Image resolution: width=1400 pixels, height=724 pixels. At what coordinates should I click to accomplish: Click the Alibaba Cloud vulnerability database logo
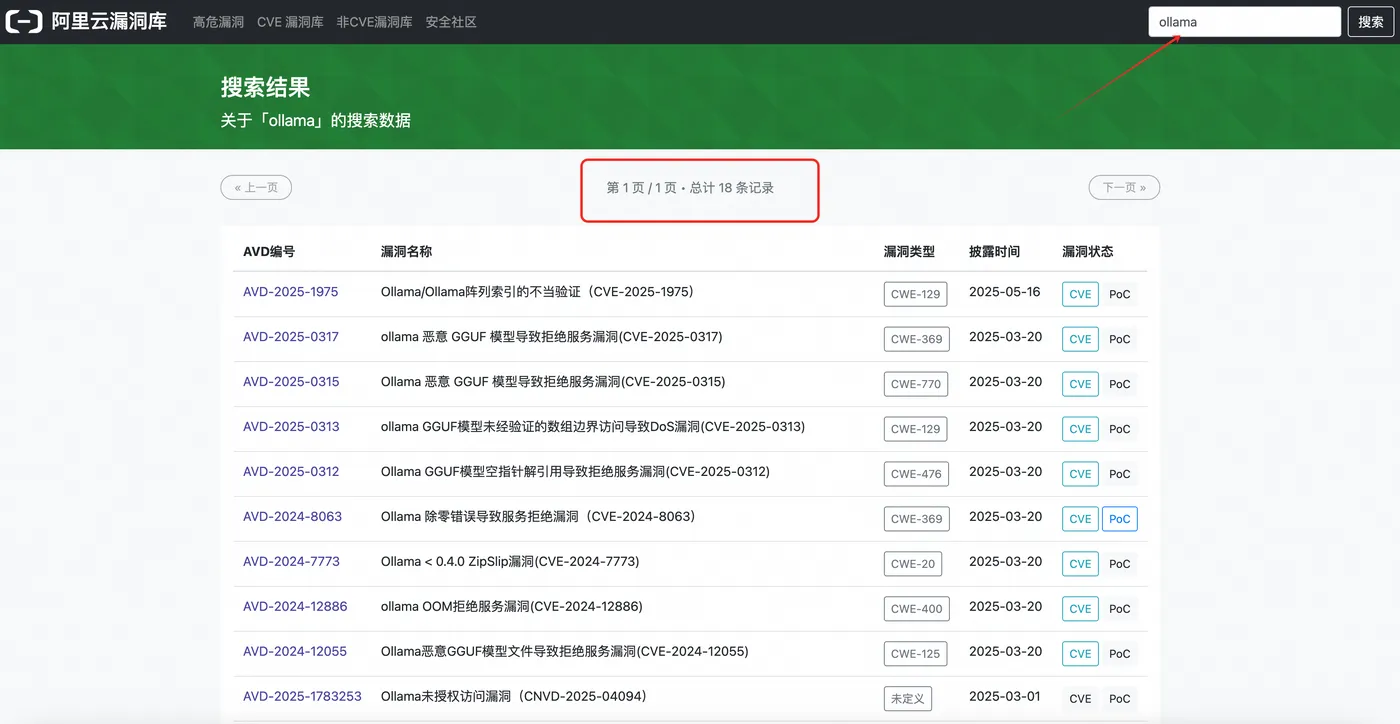coord(87,21)
